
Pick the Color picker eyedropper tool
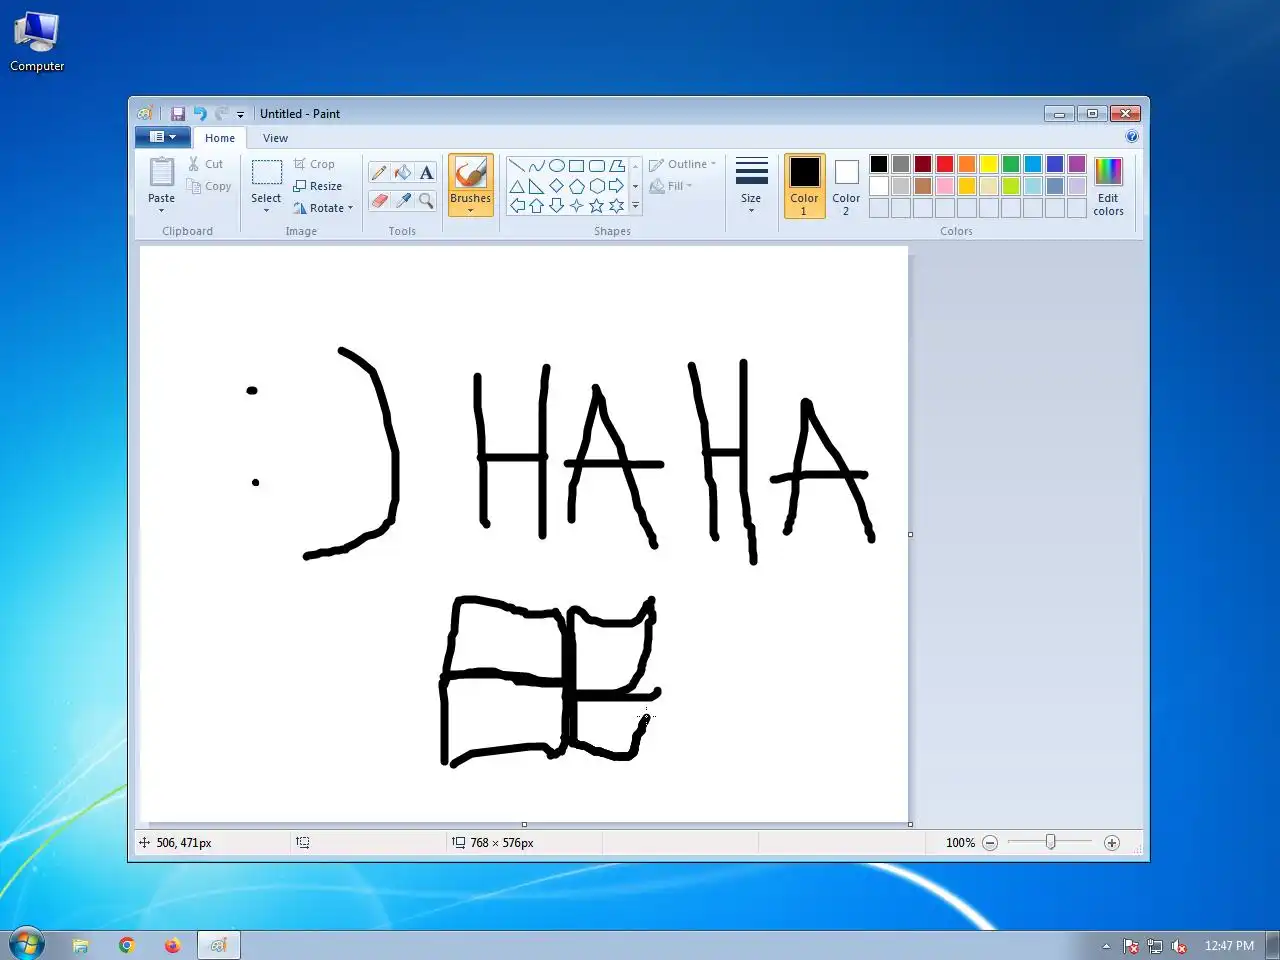[403, 201]
